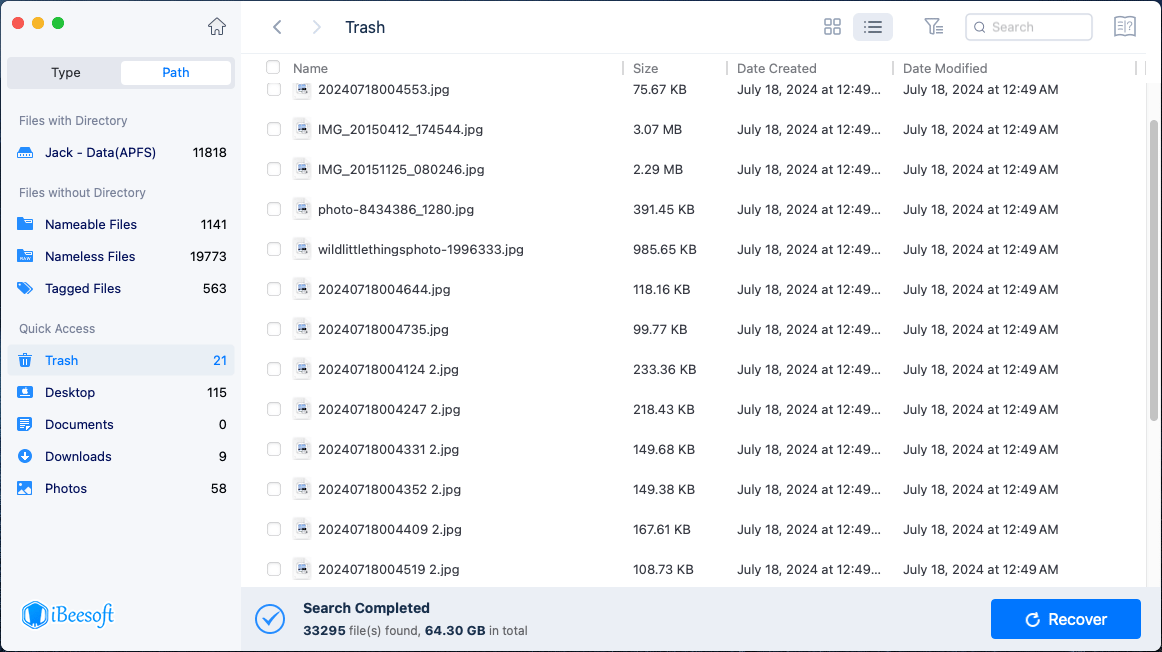Check the box for wildlittlethingsphoto-1996333.jpg
The width and height of the screenshot is (1162, 652).
tap(274, 249)
